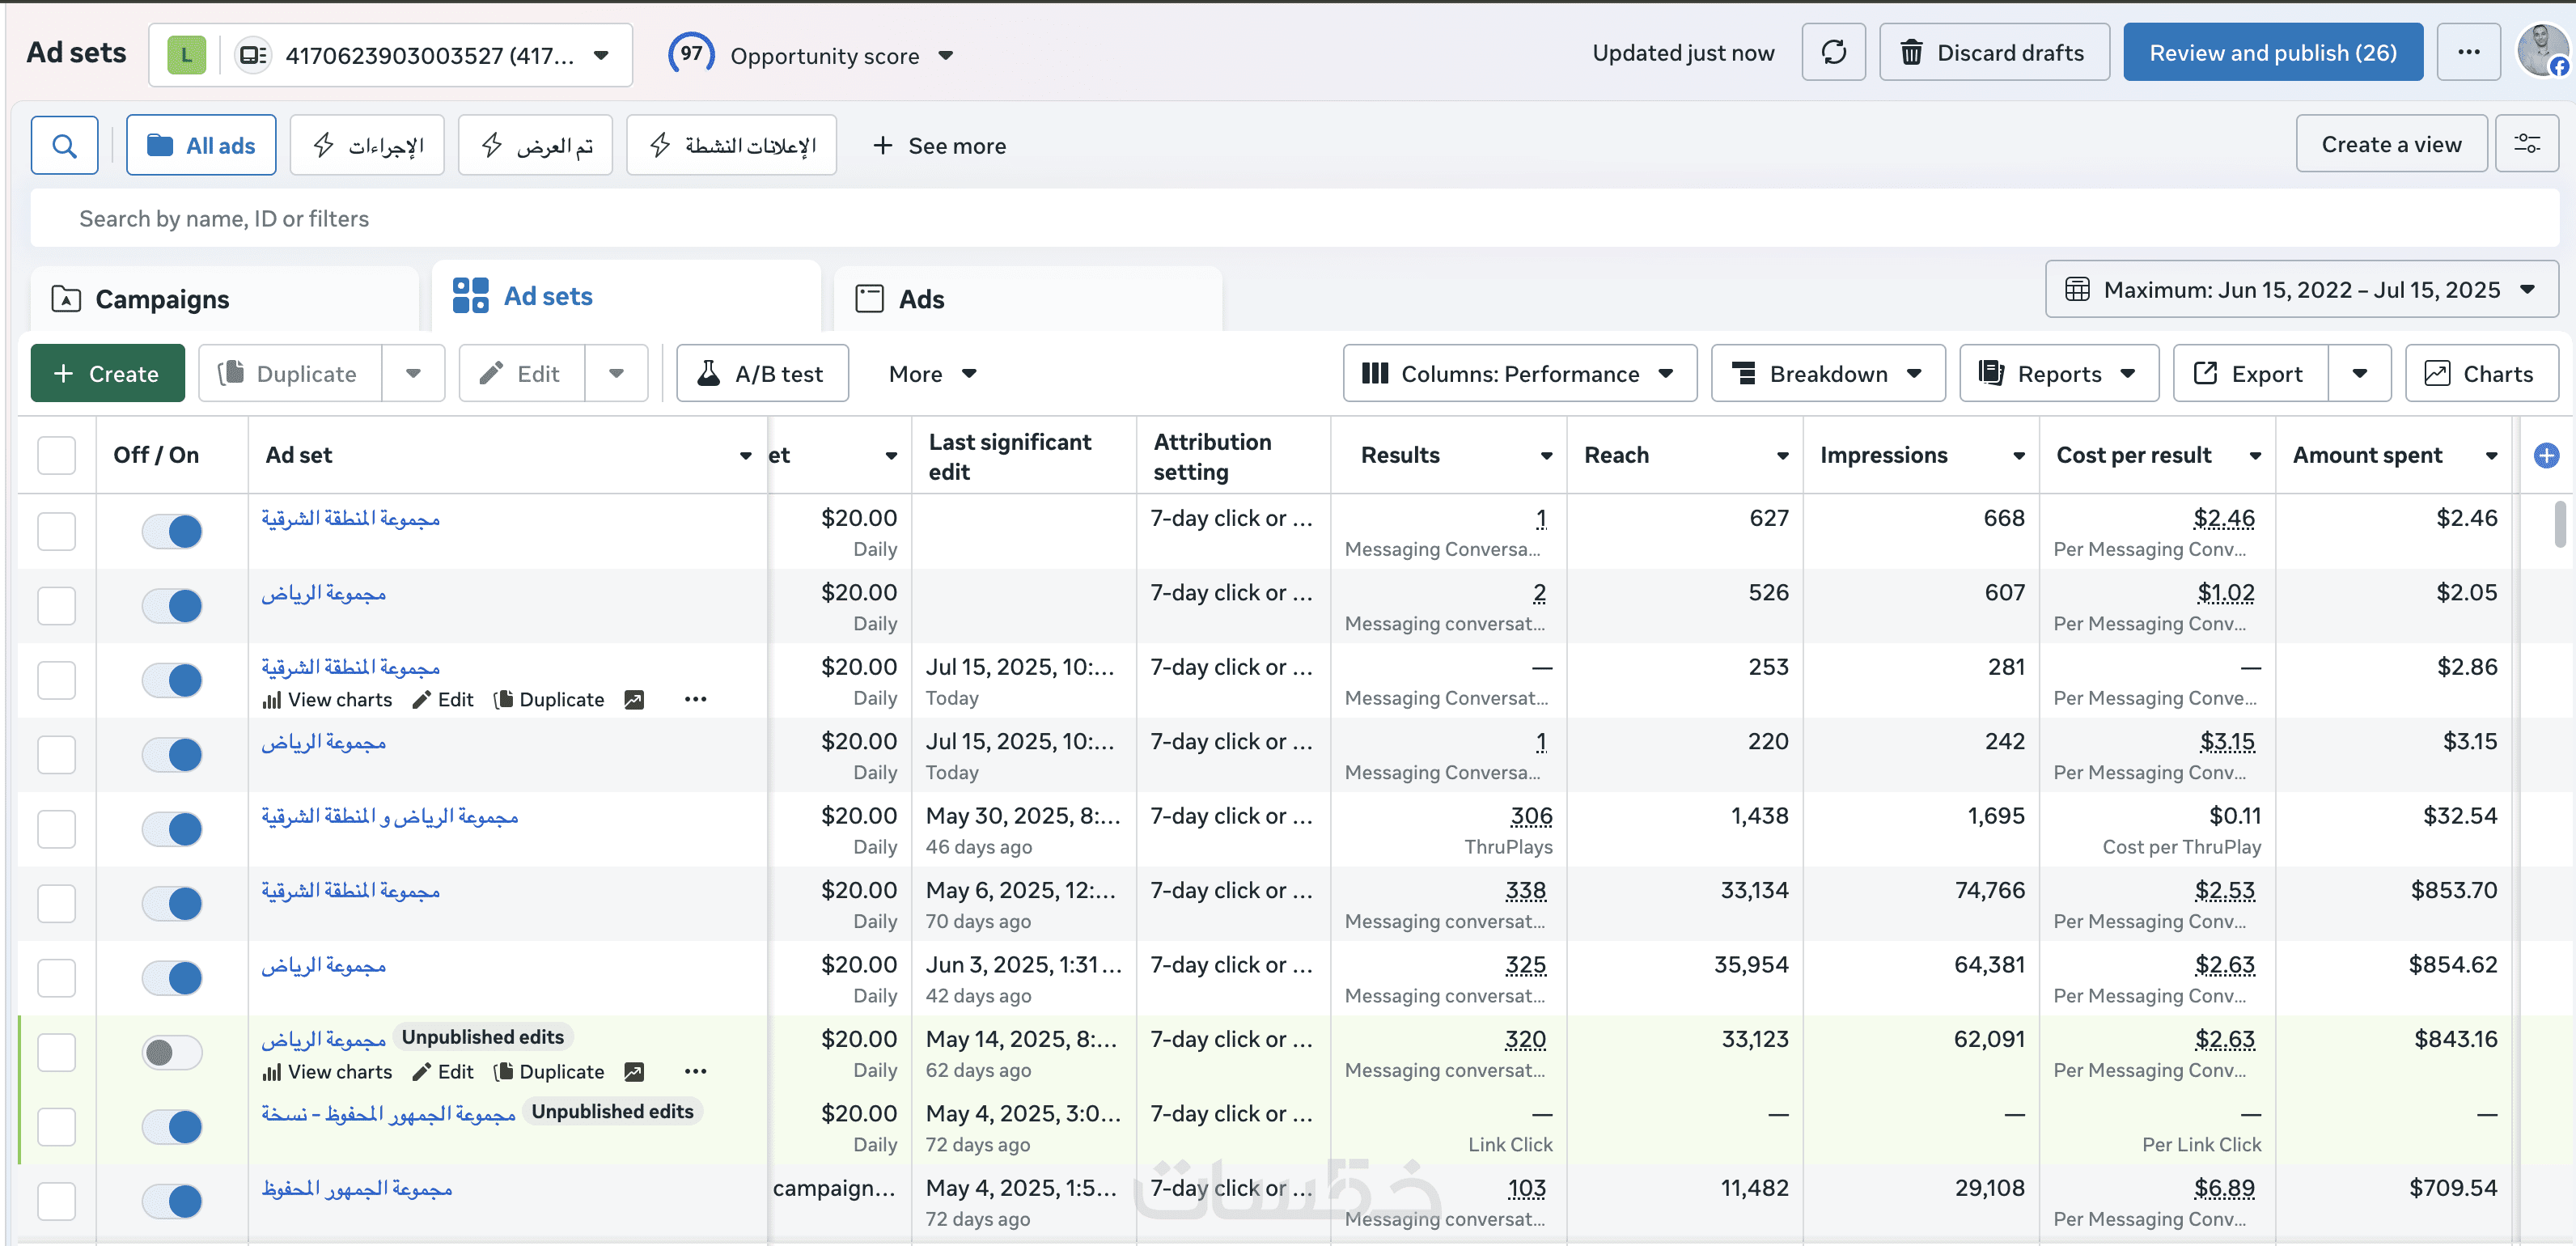This screenshot has width=2576, height=1246.
Task: Click the view settings sliders icon
Action: coord(2526,145)
